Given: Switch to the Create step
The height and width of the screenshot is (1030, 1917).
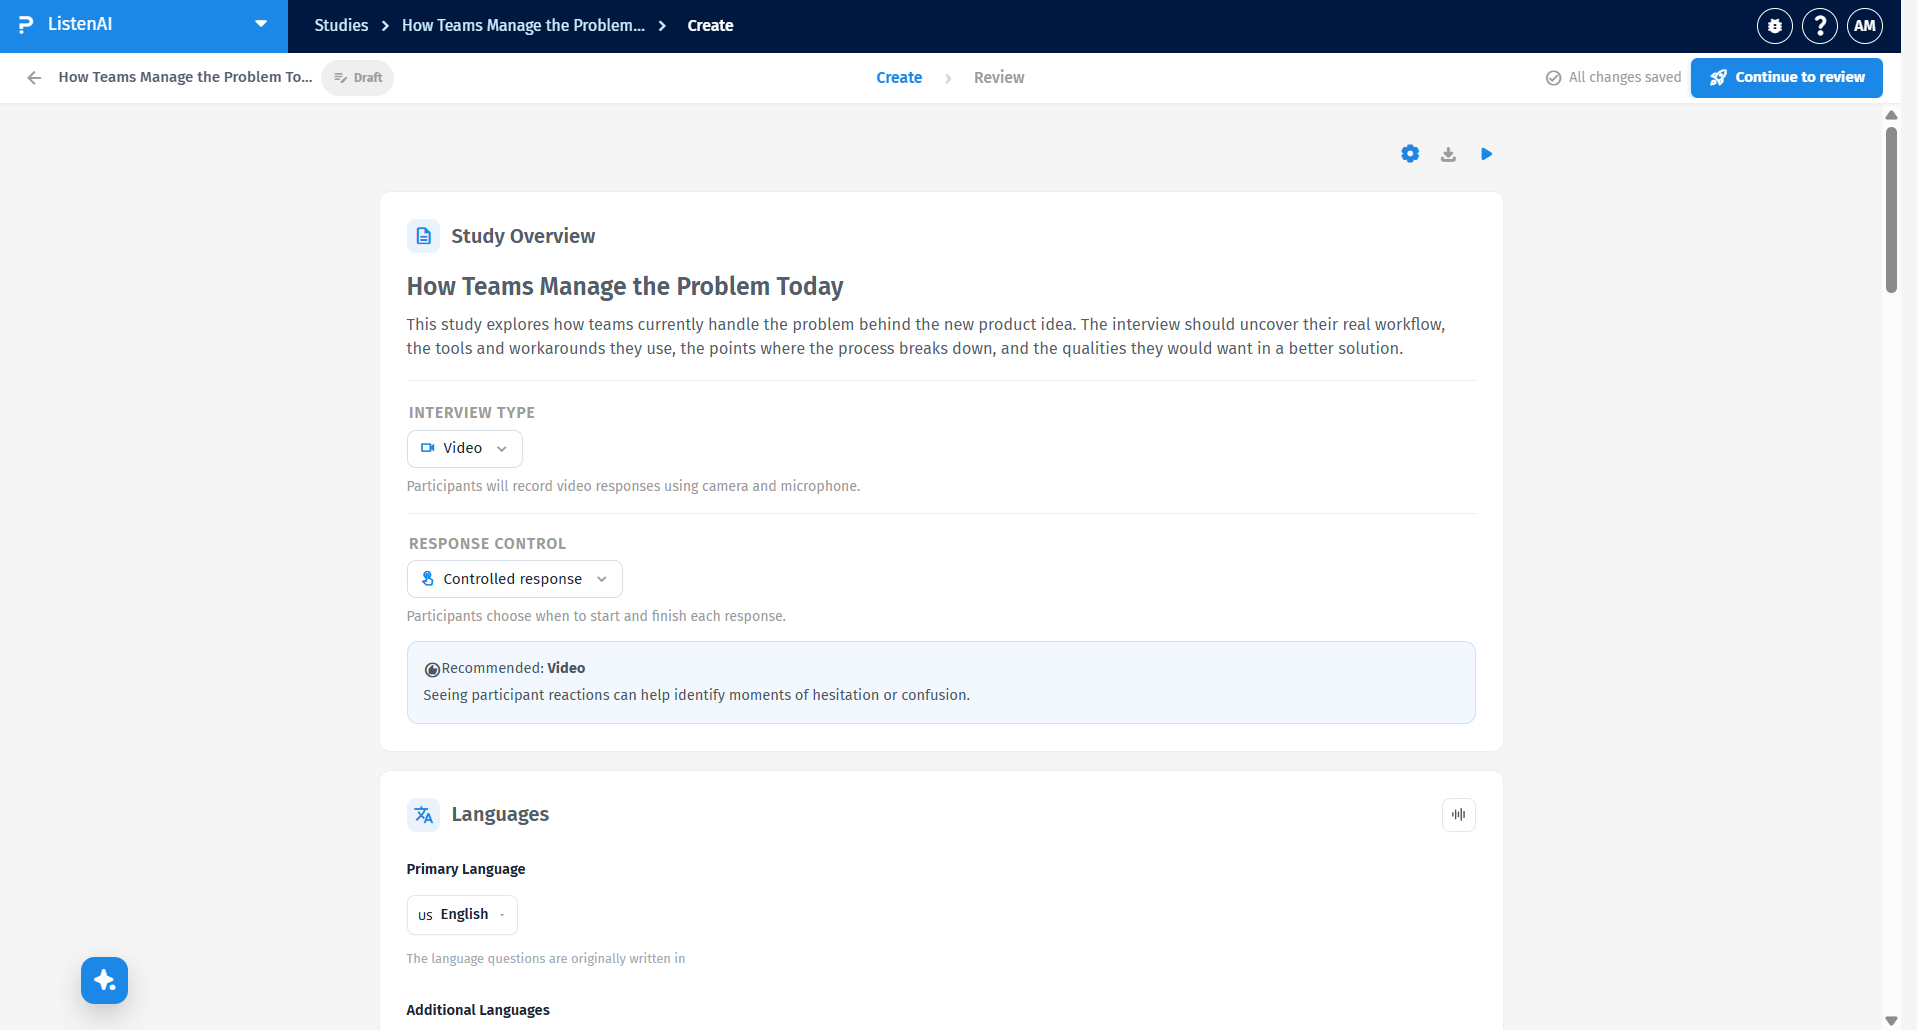Looking at the screenshot, I should point(899,78).
